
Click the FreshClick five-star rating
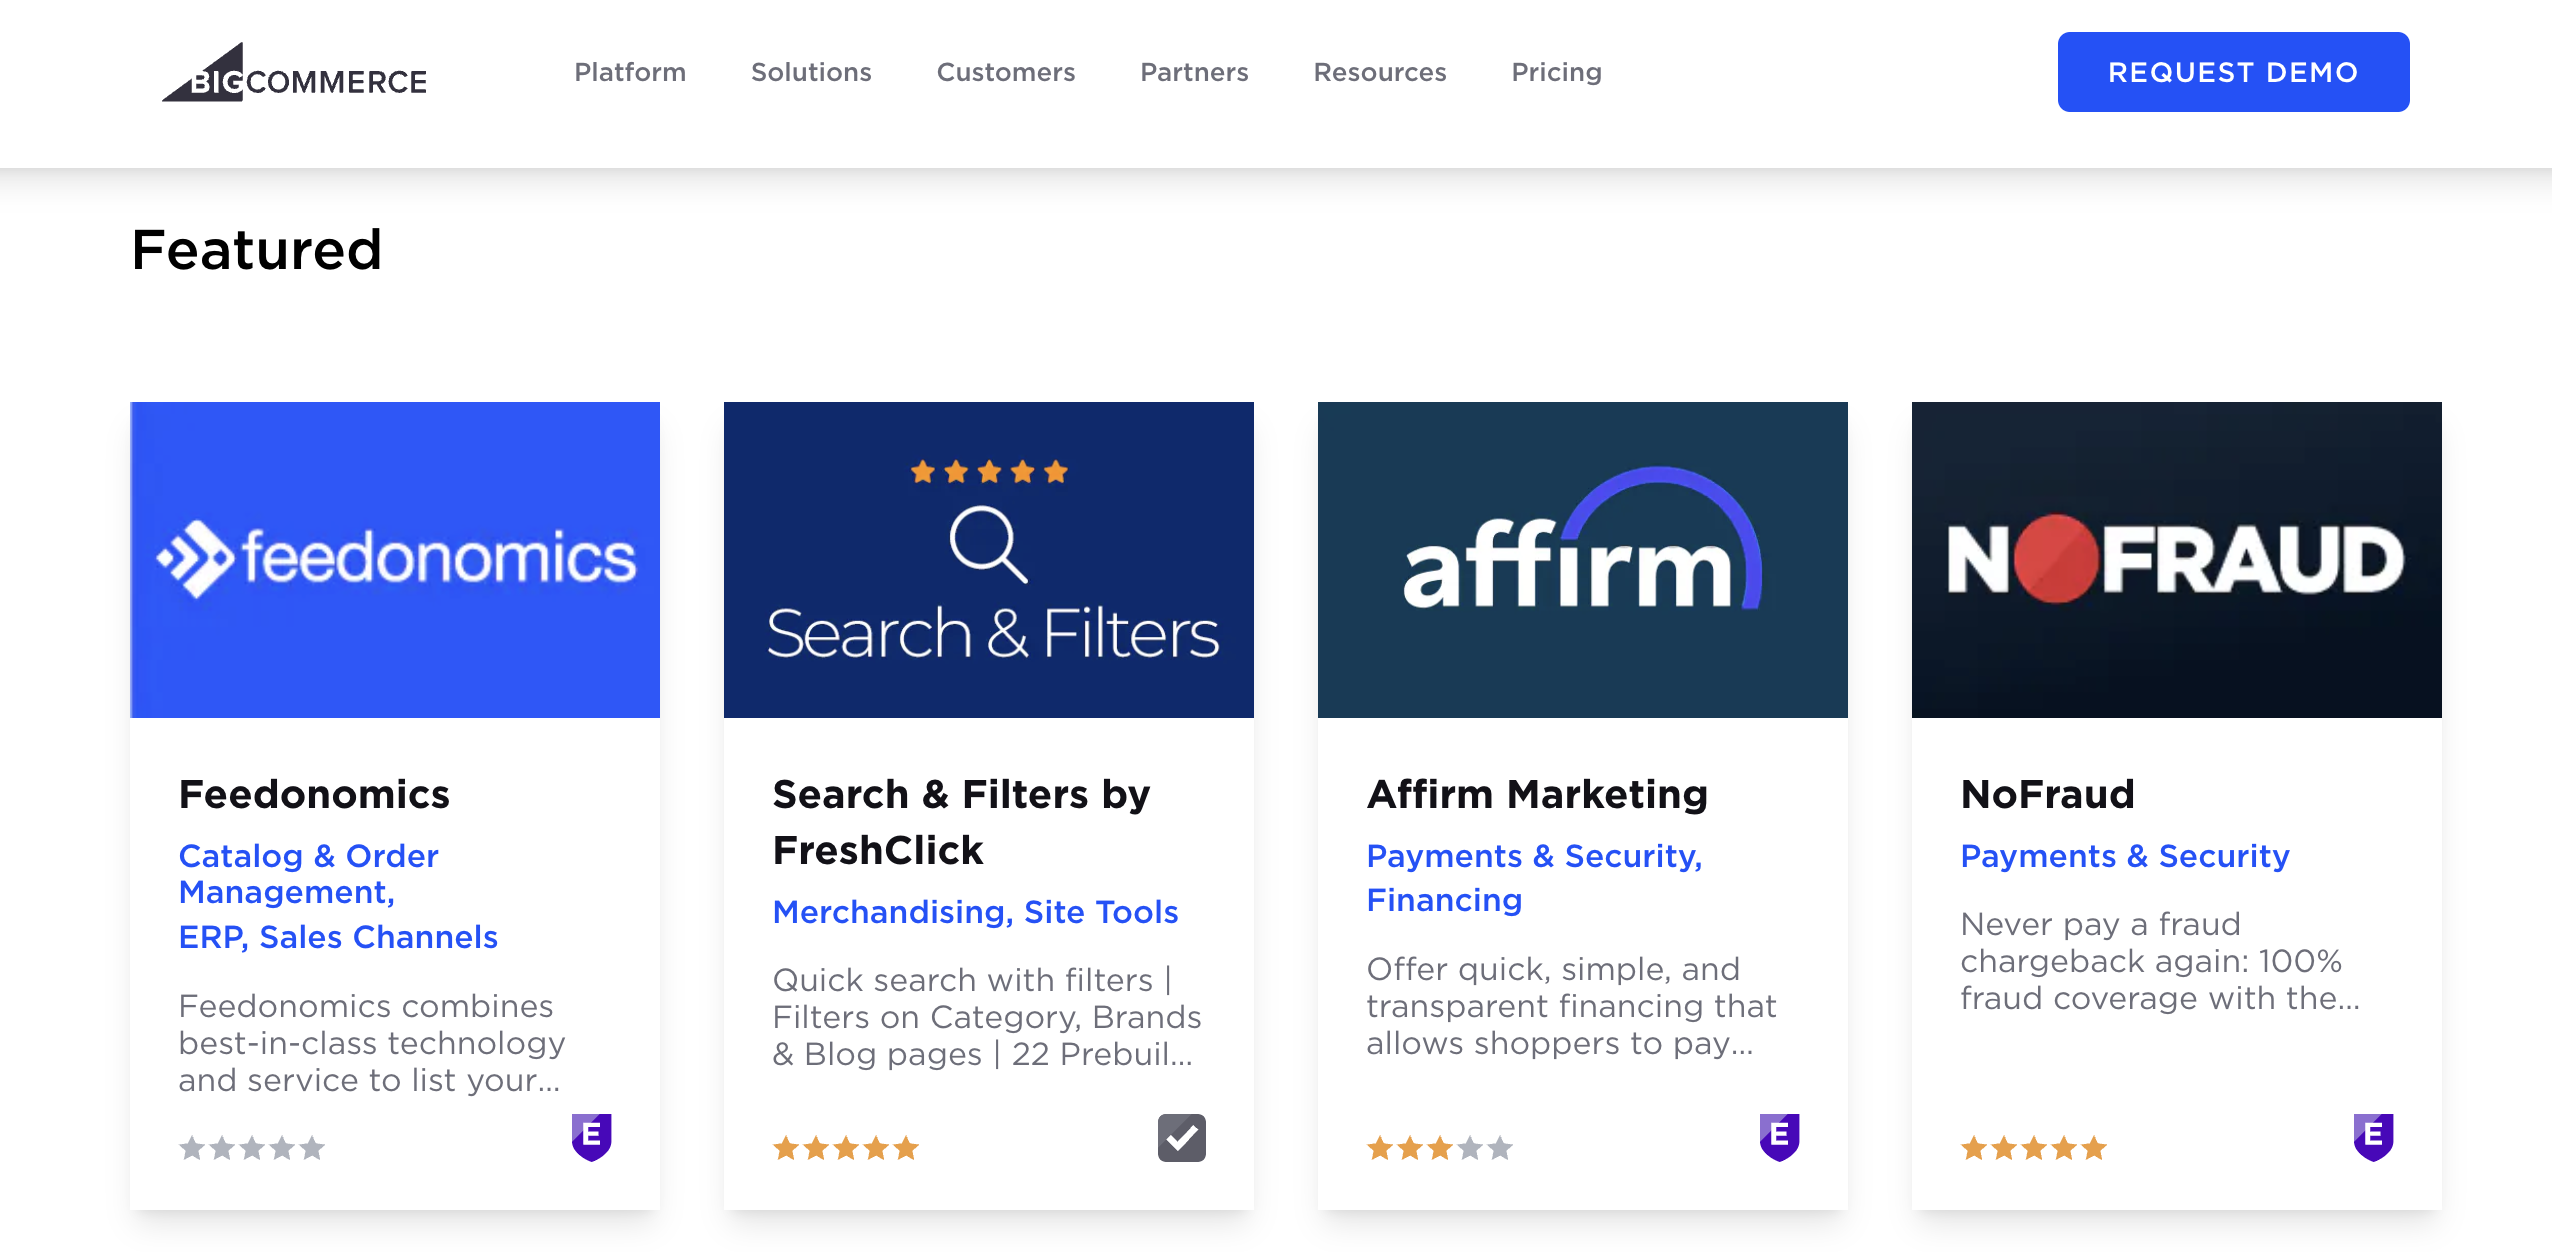846,1148
